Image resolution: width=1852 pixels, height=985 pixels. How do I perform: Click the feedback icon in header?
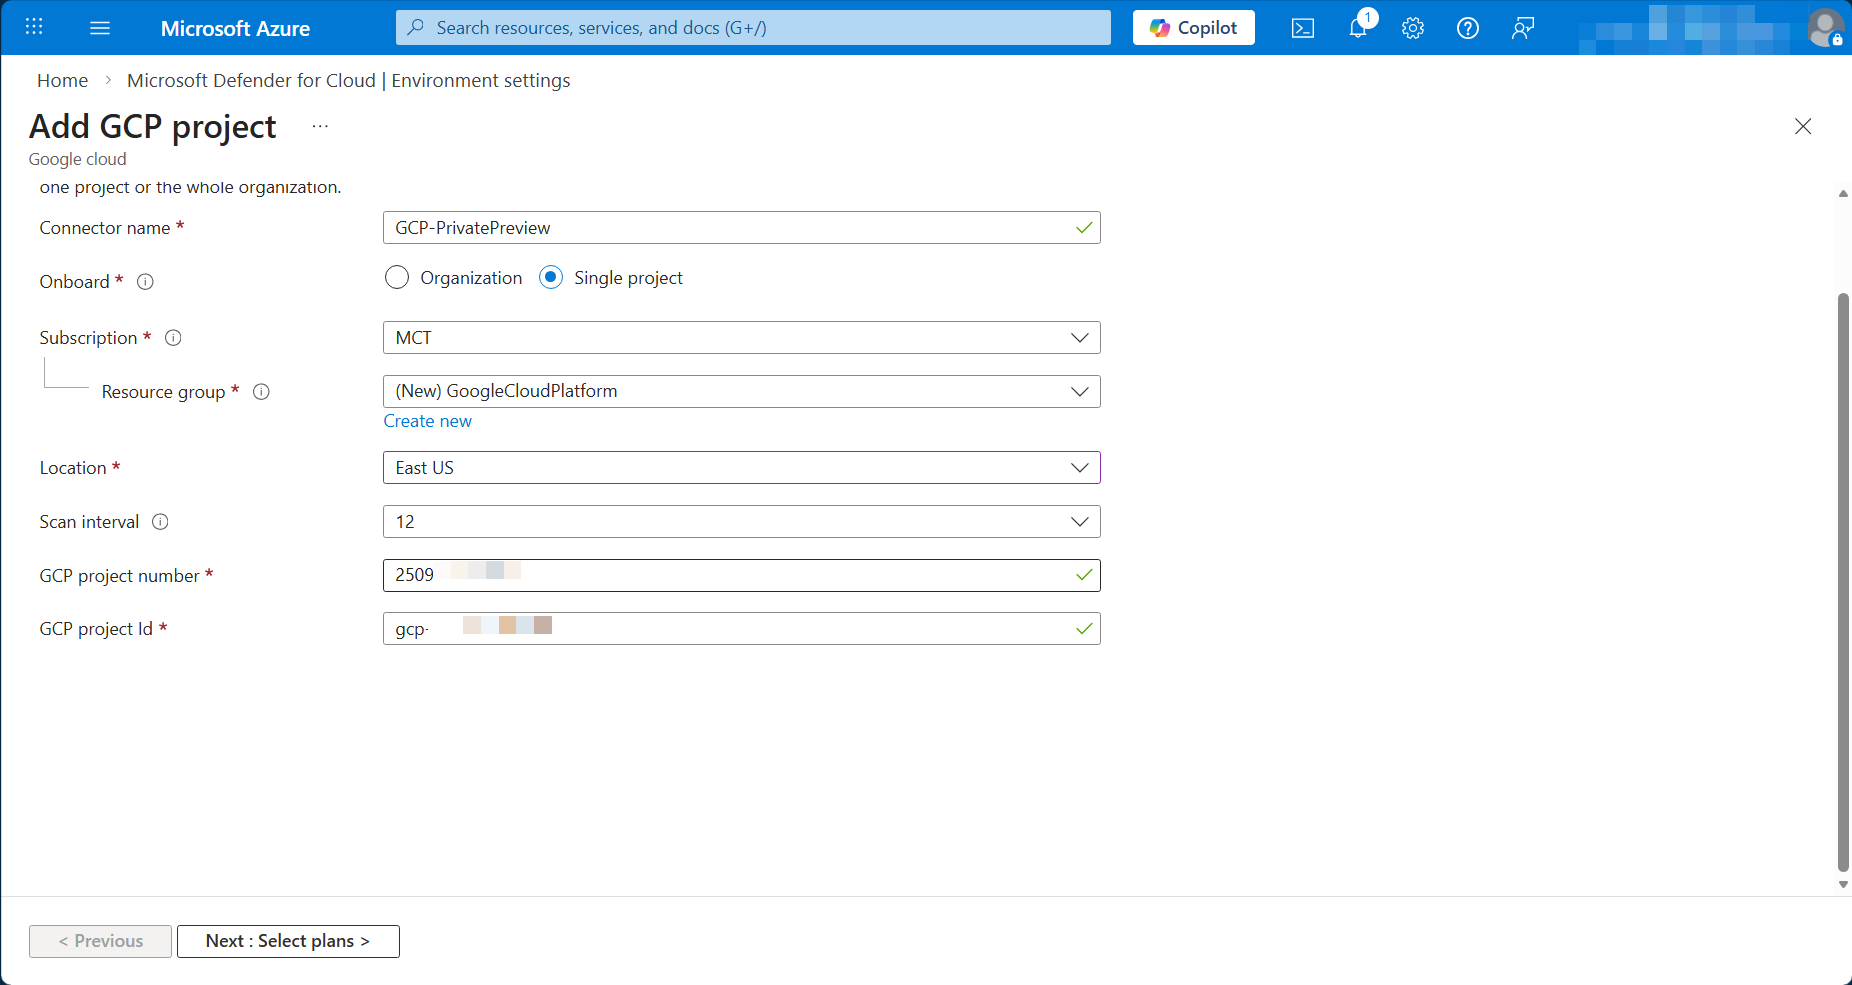[1522, 28]
